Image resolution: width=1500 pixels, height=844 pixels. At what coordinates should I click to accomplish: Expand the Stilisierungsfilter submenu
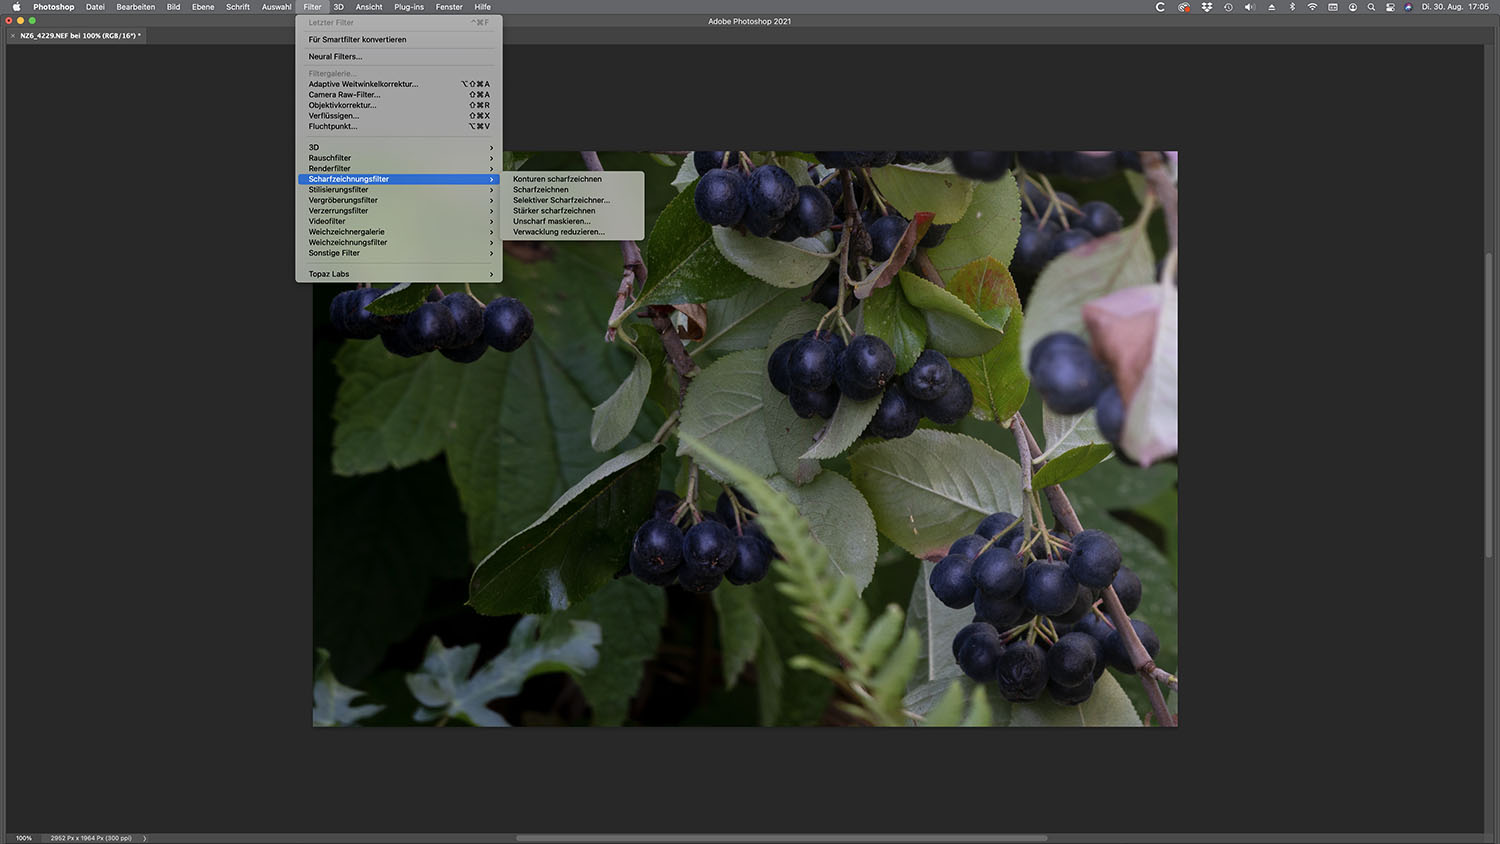pos(399,190)
